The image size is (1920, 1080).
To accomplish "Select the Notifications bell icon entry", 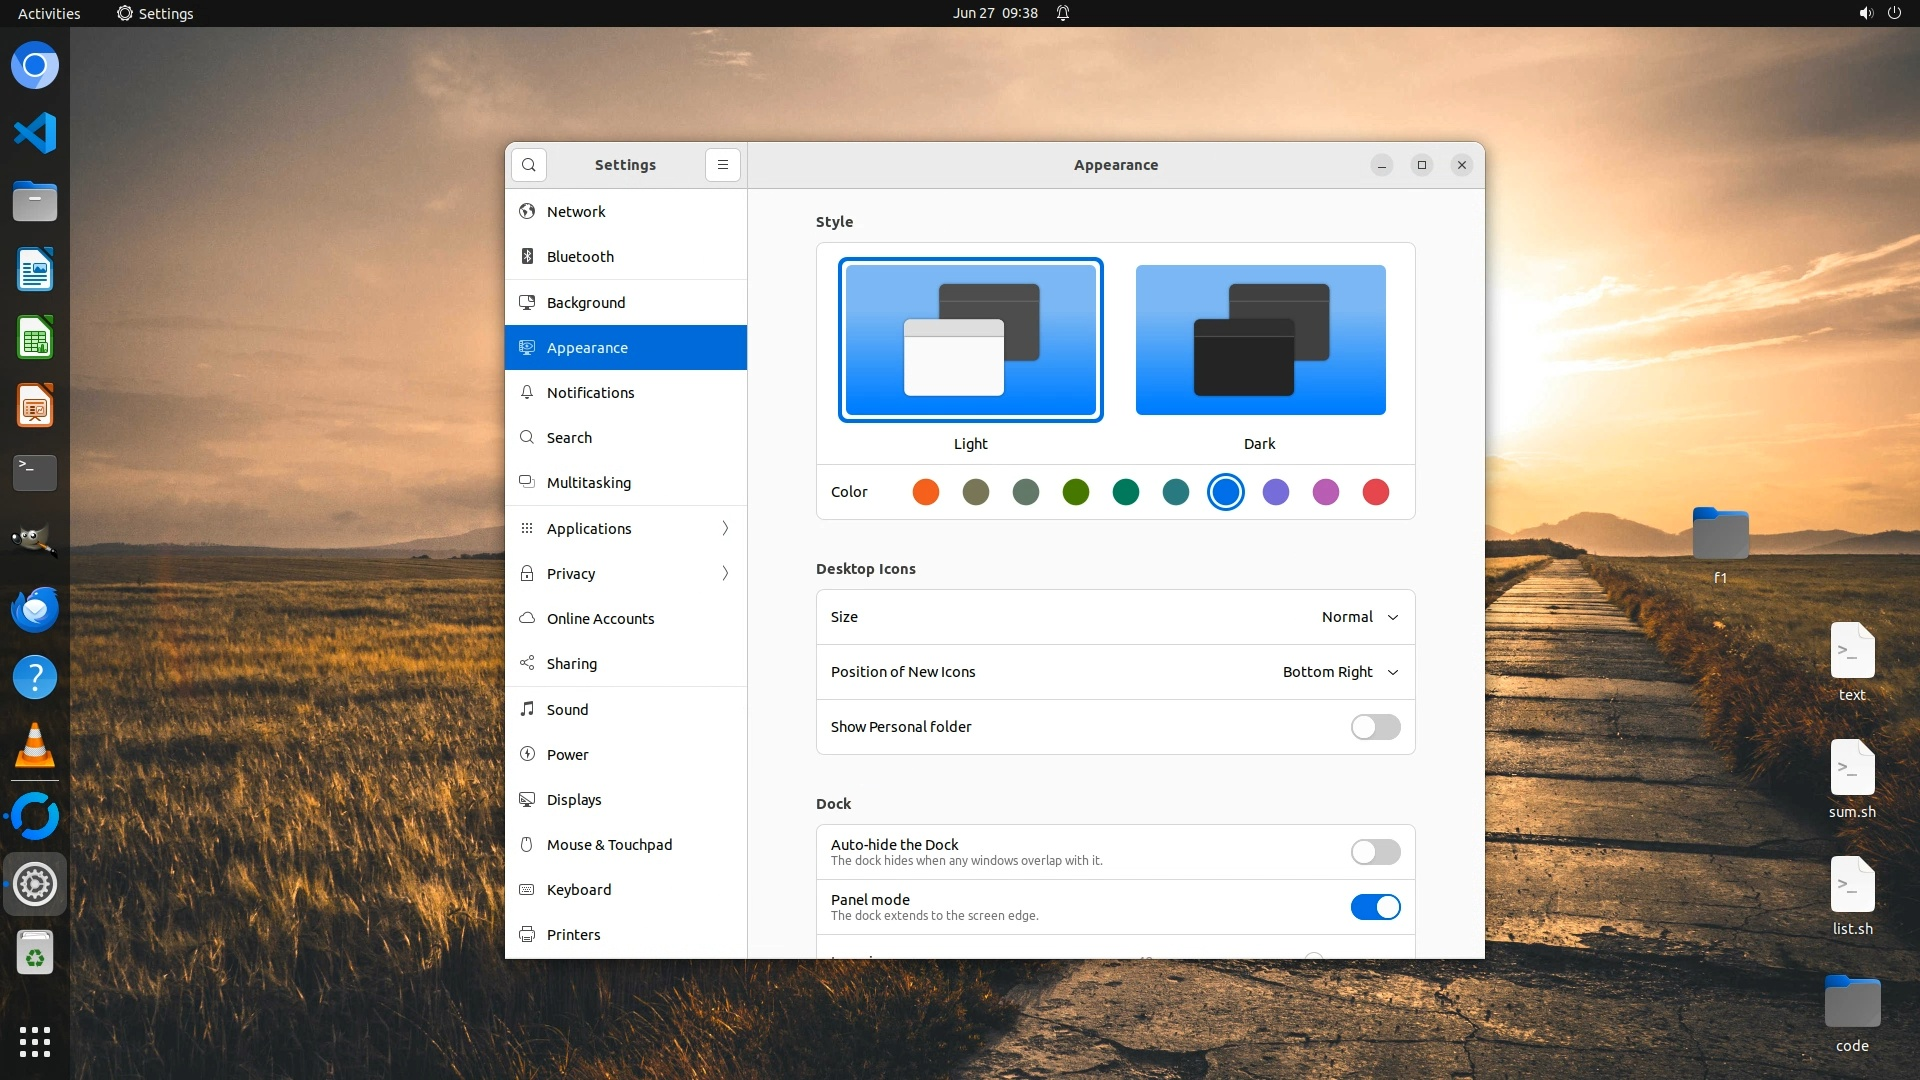I will click(x=527, y=393).
